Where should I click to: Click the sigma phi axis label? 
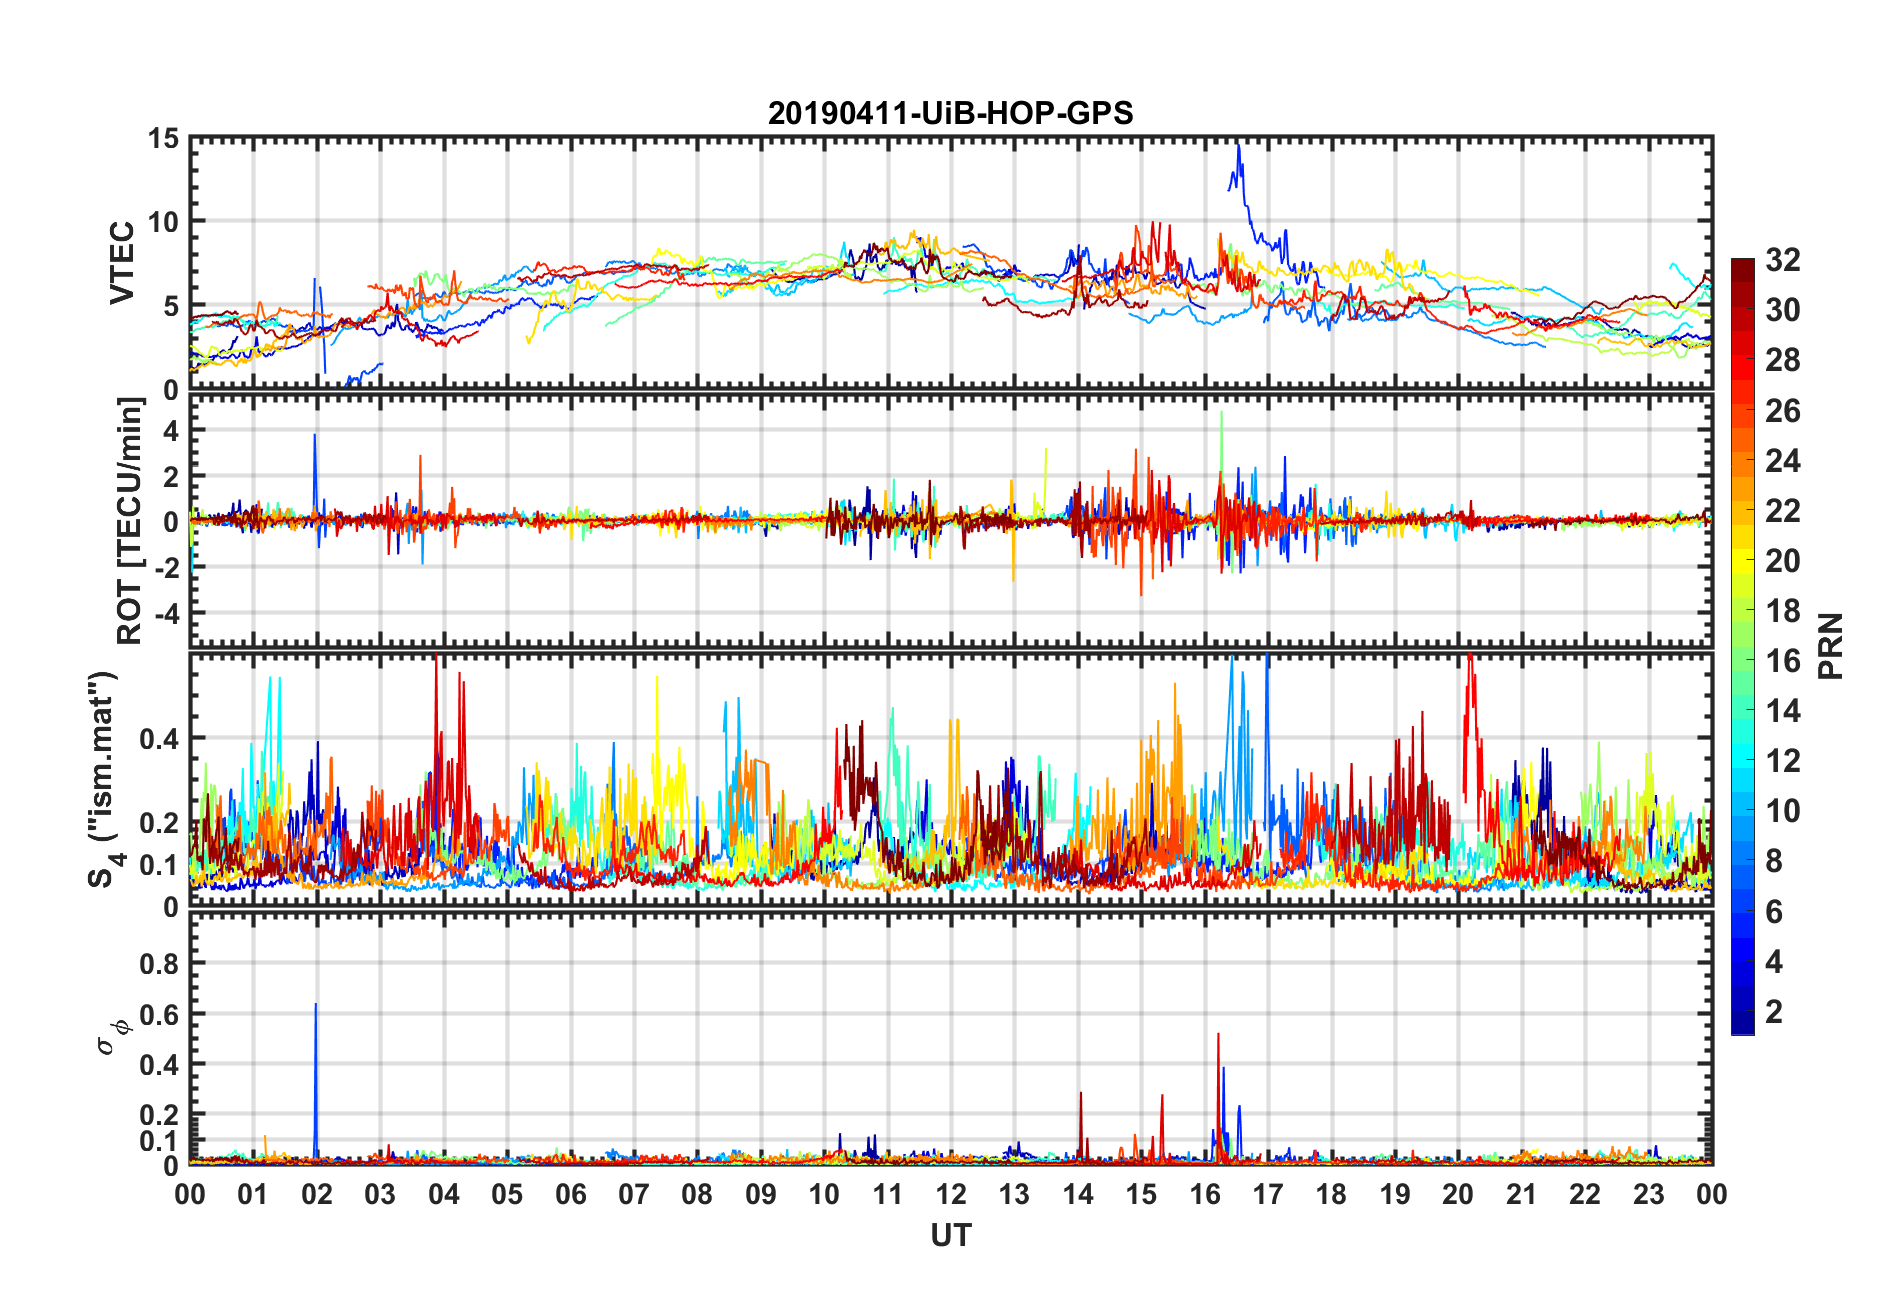(112, 1037)
